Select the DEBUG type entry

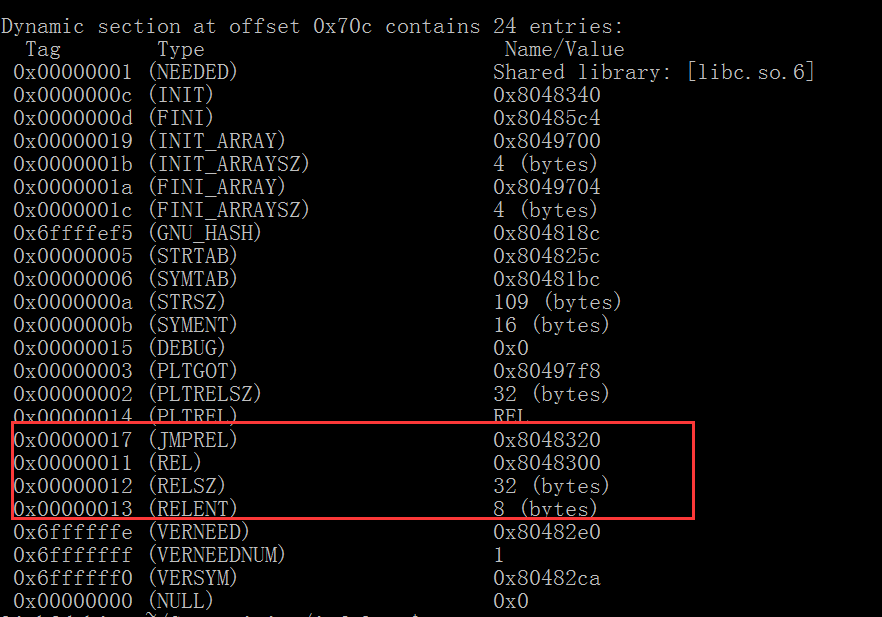(187, 349)
